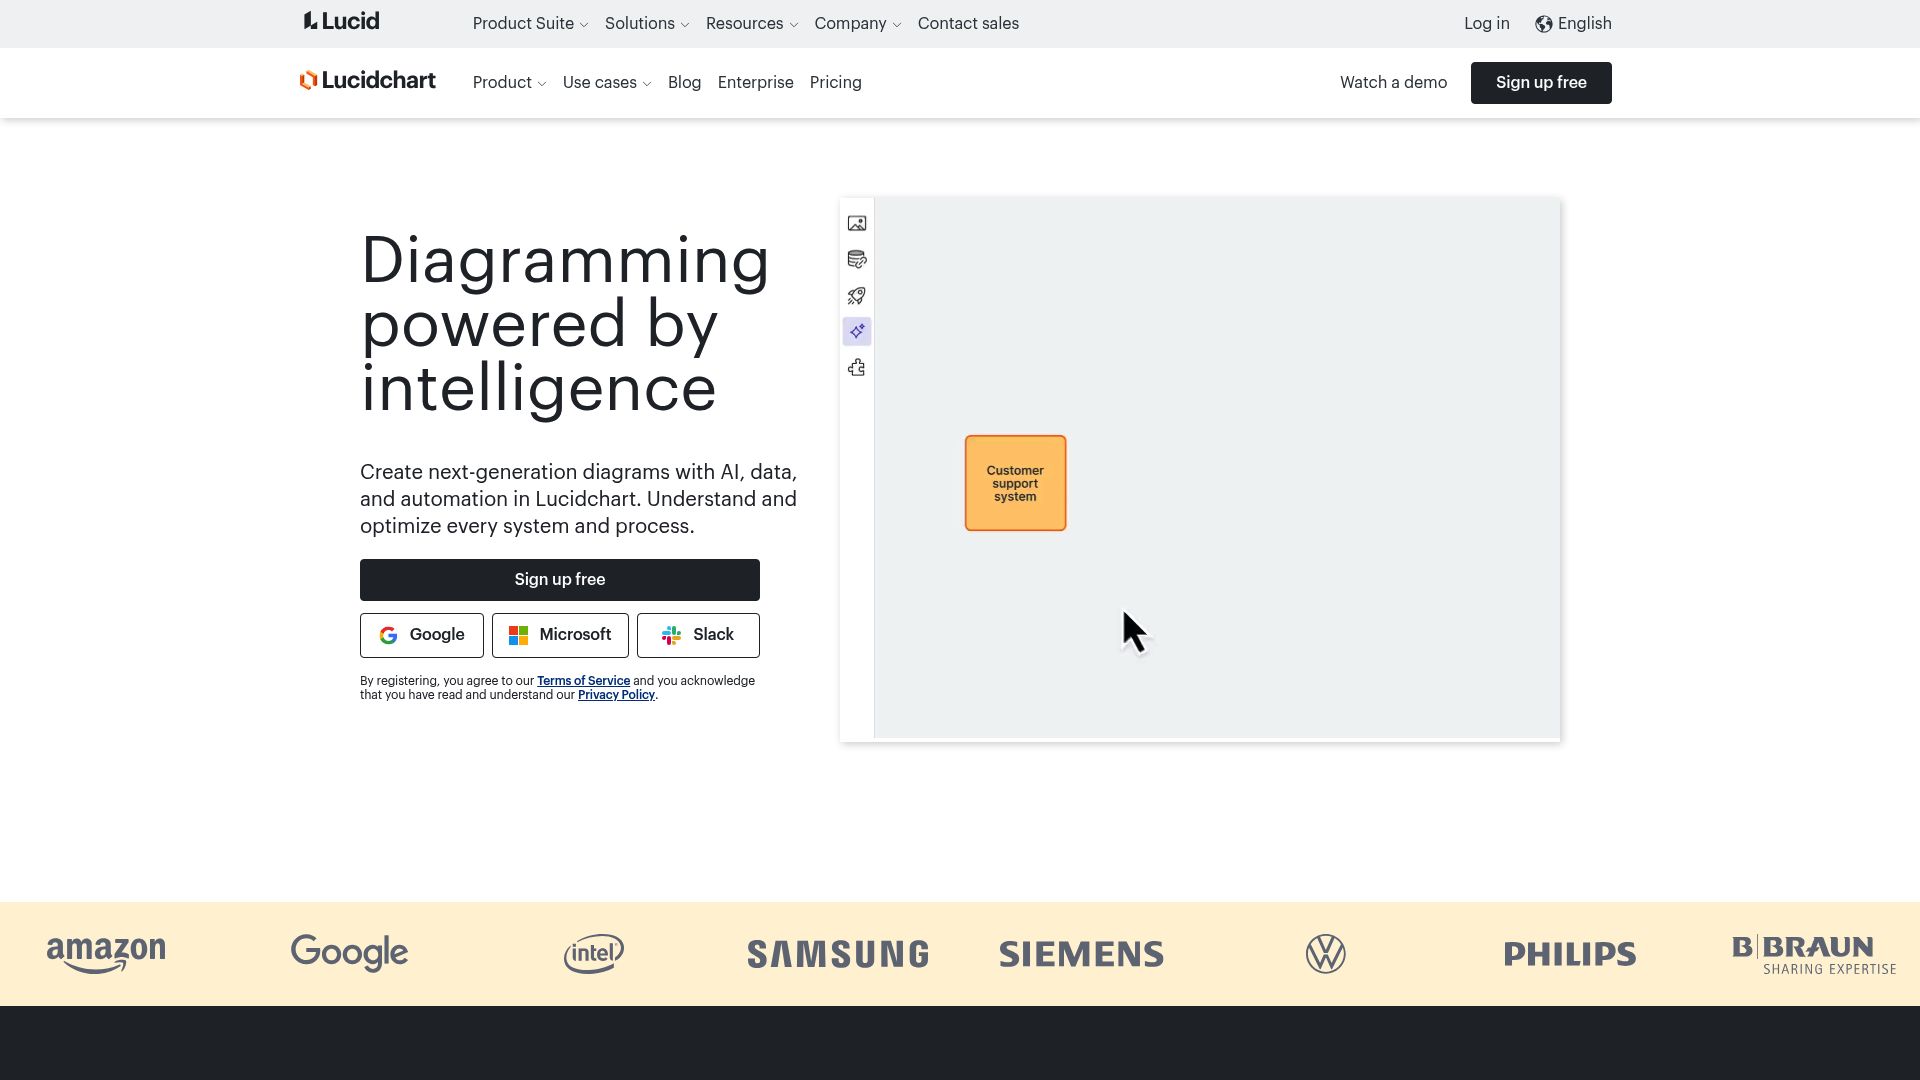1920x1080 pixels.
Task: Click the "Diagramming powered by intelligence" heading
Action: (565, 324)
